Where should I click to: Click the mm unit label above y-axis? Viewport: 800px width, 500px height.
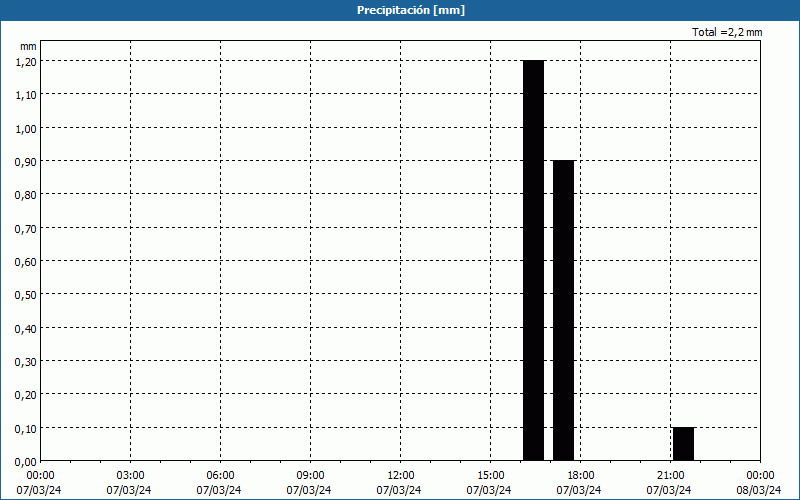28,46
